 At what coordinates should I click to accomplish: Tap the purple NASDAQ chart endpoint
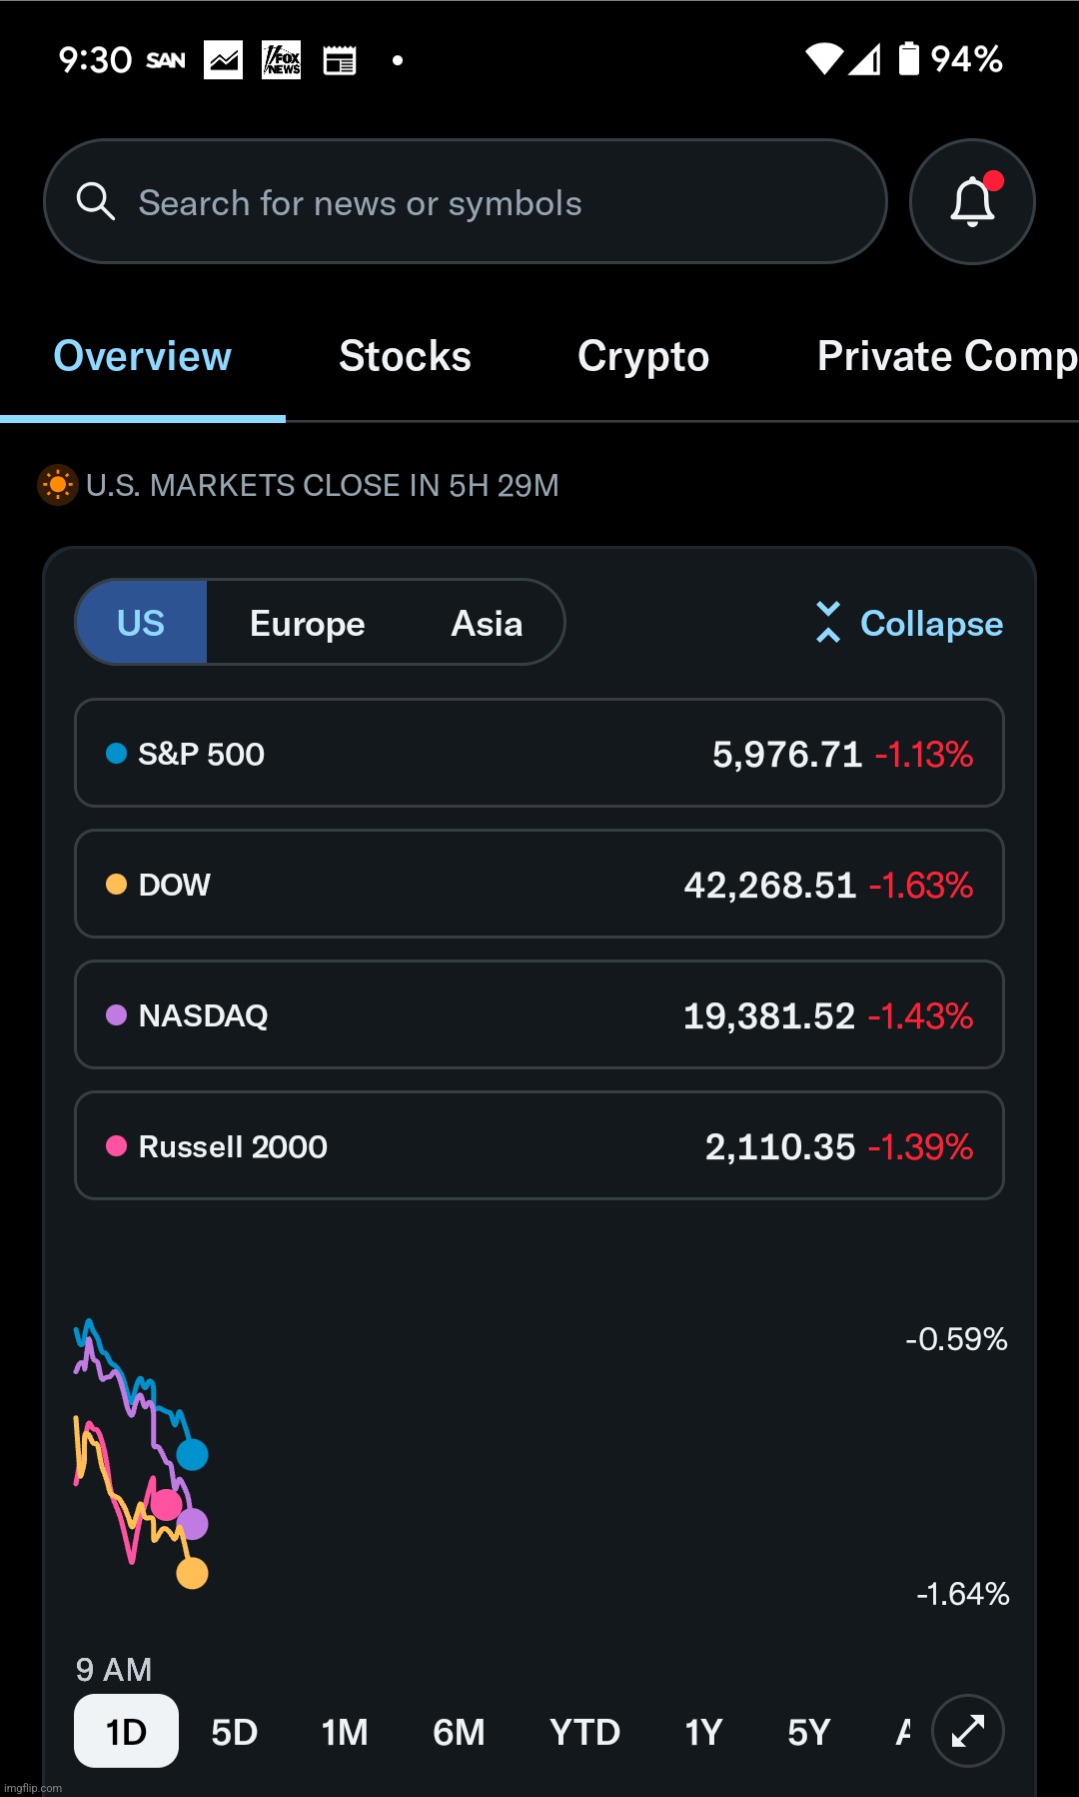(x=192, y=1524)
